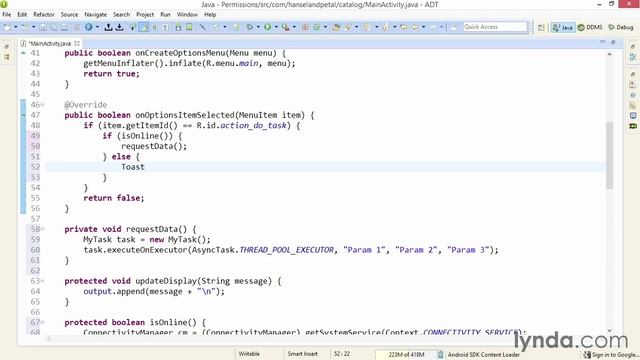640x360 pixels.
Task: Click the green Run toolbar button
Action: (267, 27)
